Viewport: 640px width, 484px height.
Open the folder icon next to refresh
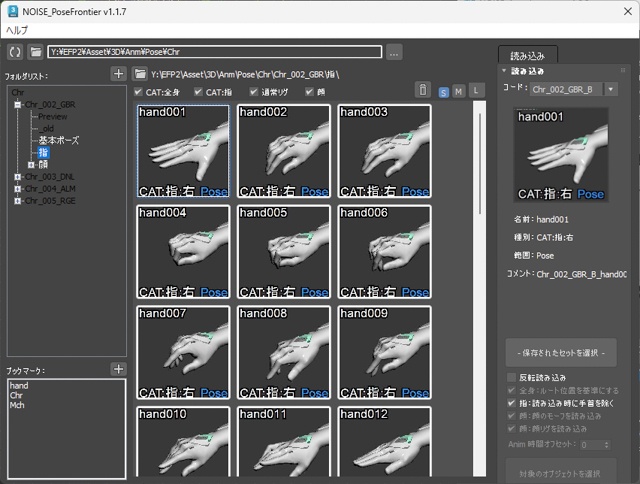(x=36, y=52)
